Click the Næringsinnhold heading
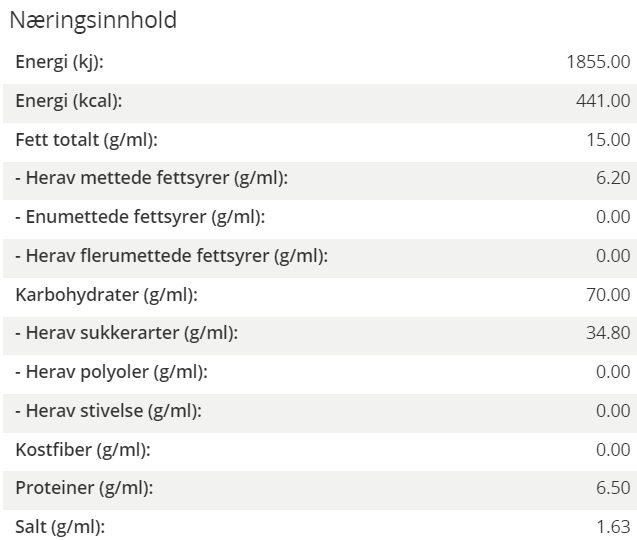Image resolution: width=637 pixels, height=540 pixels. point(93,20)
